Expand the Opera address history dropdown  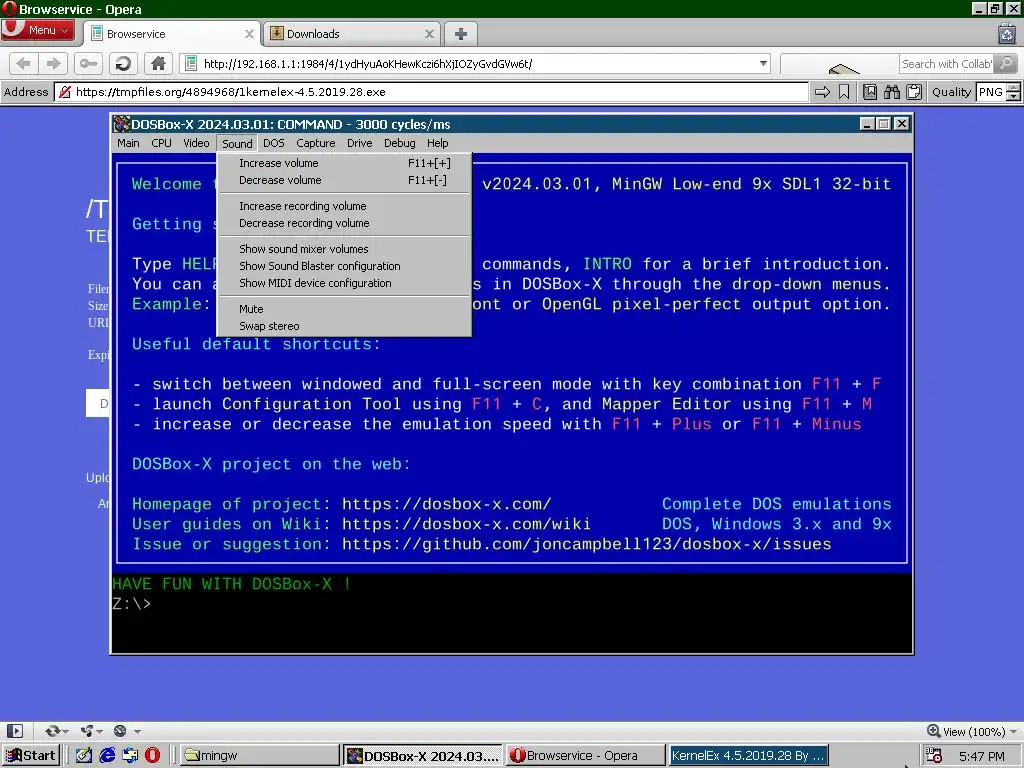(x=763, y=63)
